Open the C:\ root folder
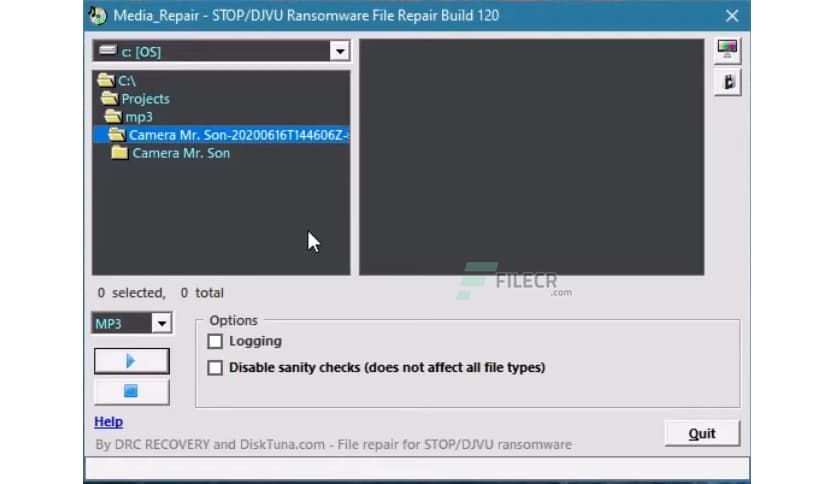836x484 pixels. tap(117, 80)
